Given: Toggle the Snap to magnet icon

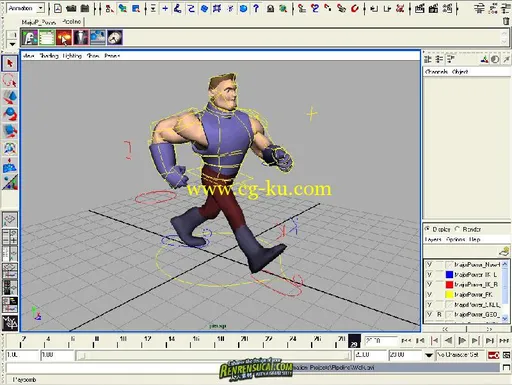Looking at the screenshot, I should [x=355, y=8].
